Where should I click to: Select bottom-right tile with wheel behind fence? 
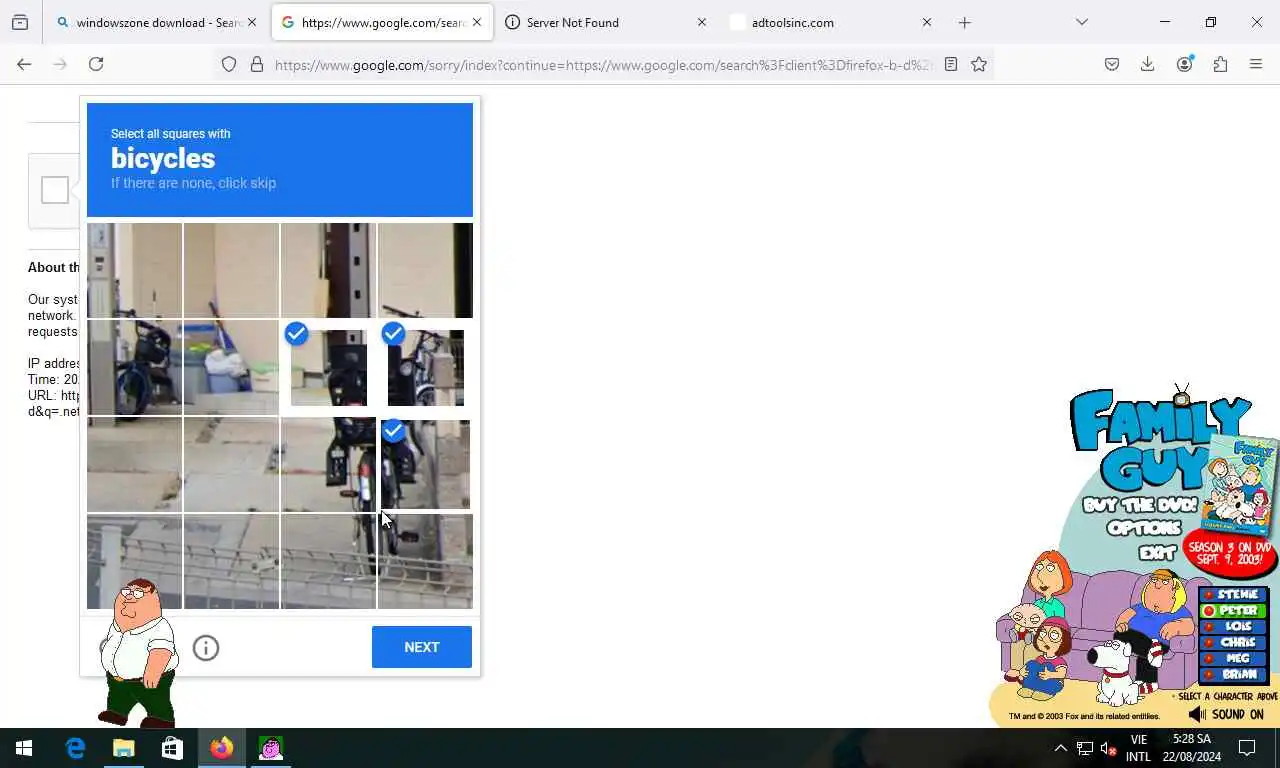[x=425, y=561]
